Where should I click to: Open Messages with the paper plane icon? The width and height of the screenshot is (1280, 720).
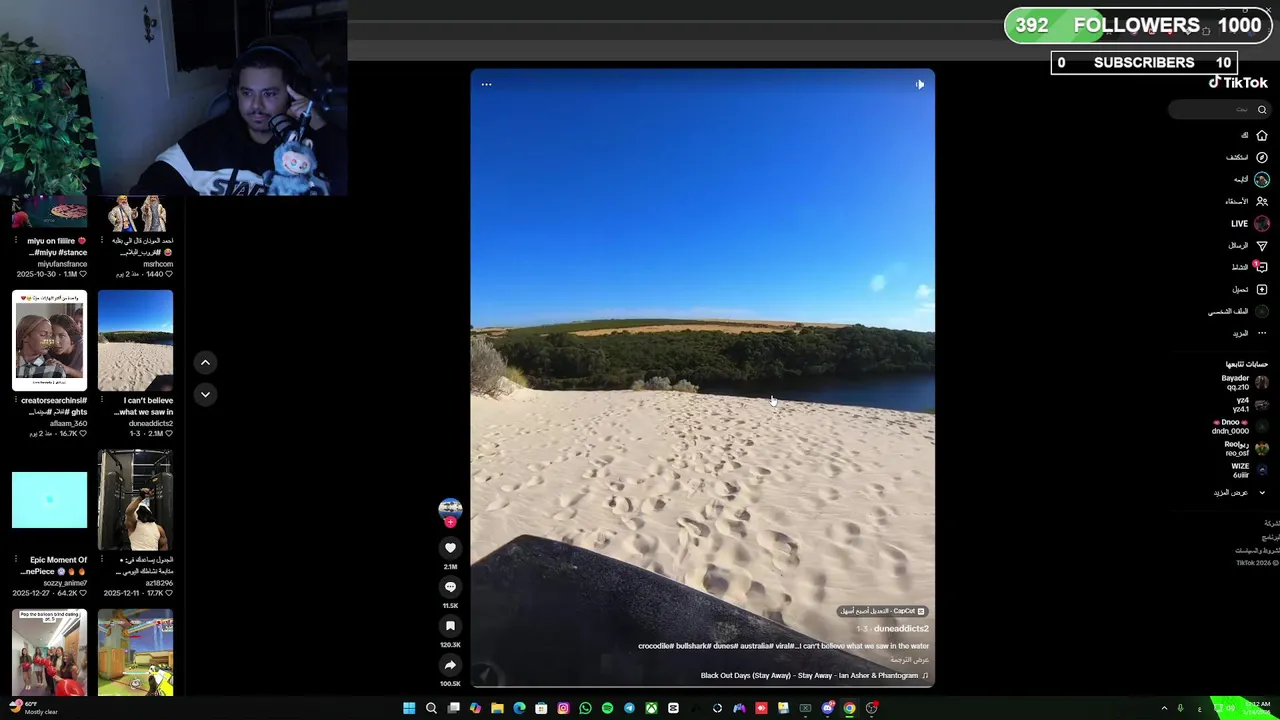(1262, 245)
